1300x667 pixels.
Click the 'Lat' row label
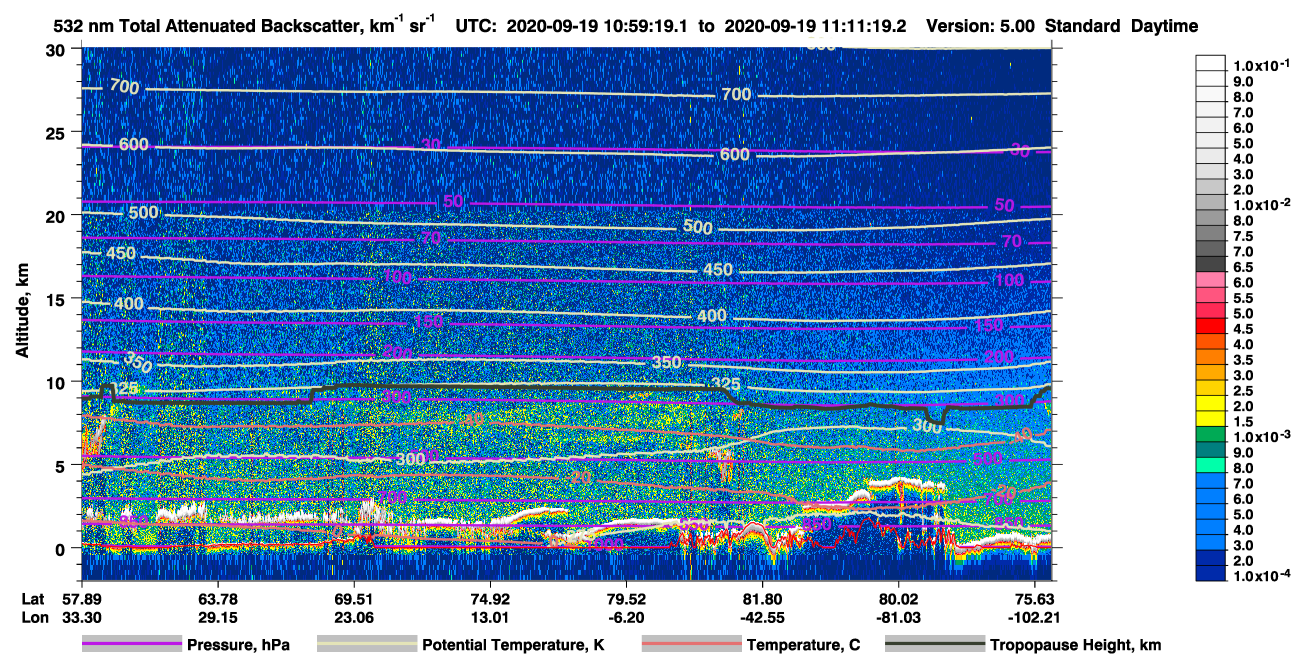click(33, 599)
